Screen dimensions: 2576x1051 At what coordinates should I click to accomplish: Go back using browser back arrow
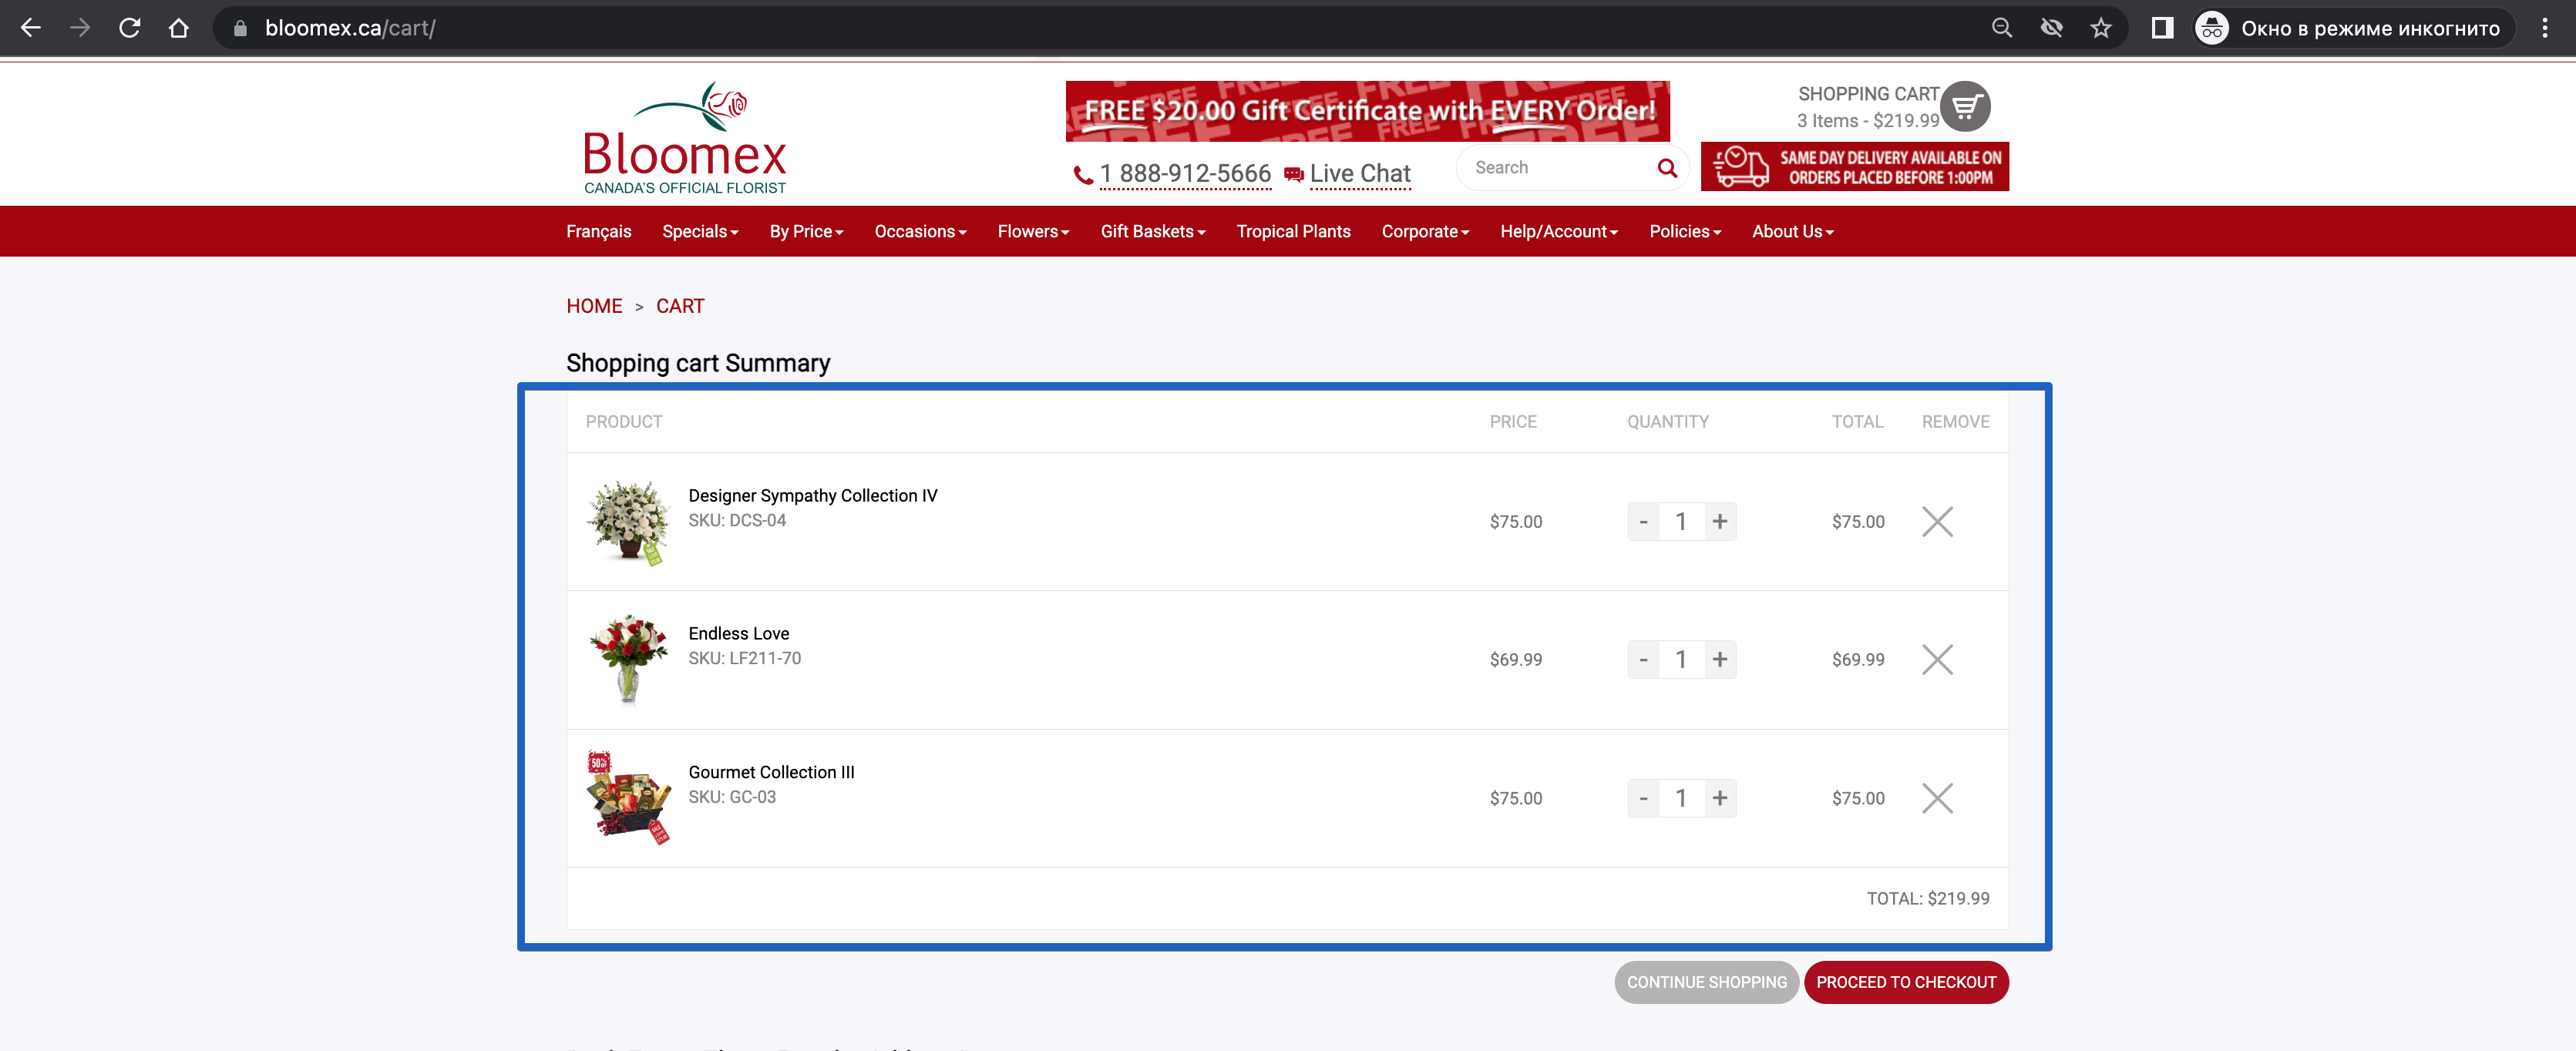(x=31, y=28)
